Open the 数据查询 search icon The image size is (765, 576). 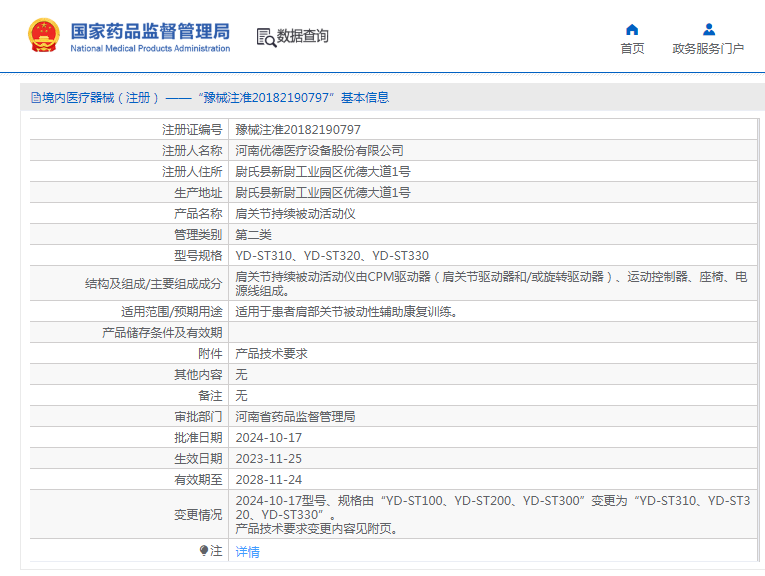[266, 37]
